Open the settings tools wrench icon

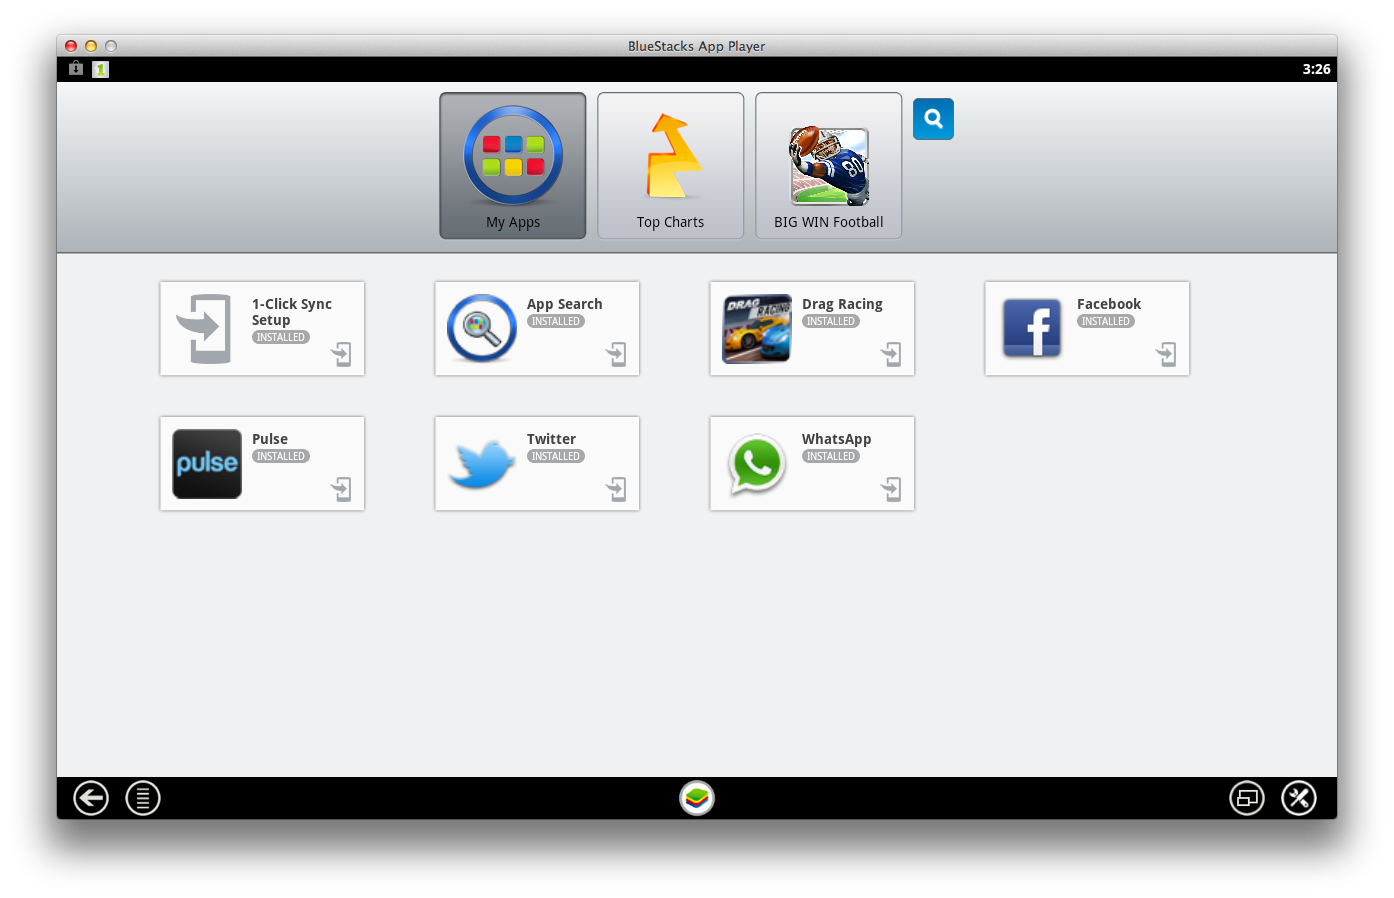(x=1299, y=798)
